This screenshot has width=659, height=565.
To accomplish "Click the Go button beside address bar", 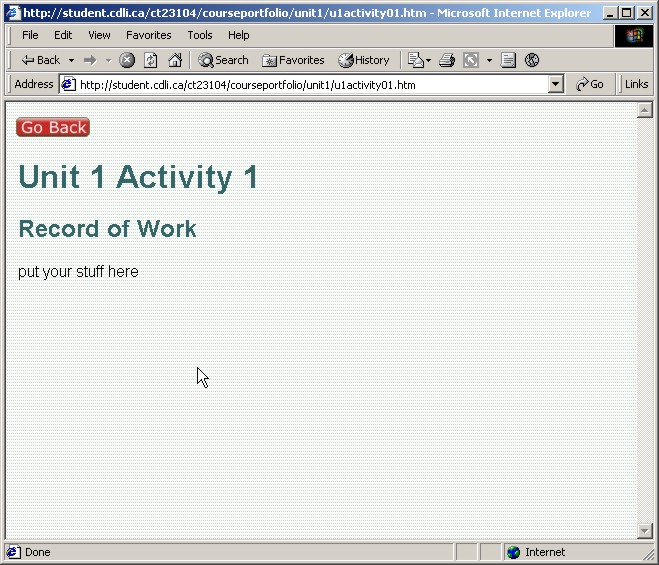I will coord(590,84).
